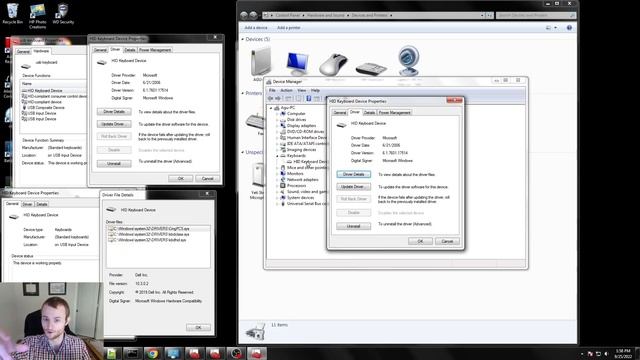Click Back navigation button in Devices and Printers
This screenshot has width=640, height=360.
point(244,15)
